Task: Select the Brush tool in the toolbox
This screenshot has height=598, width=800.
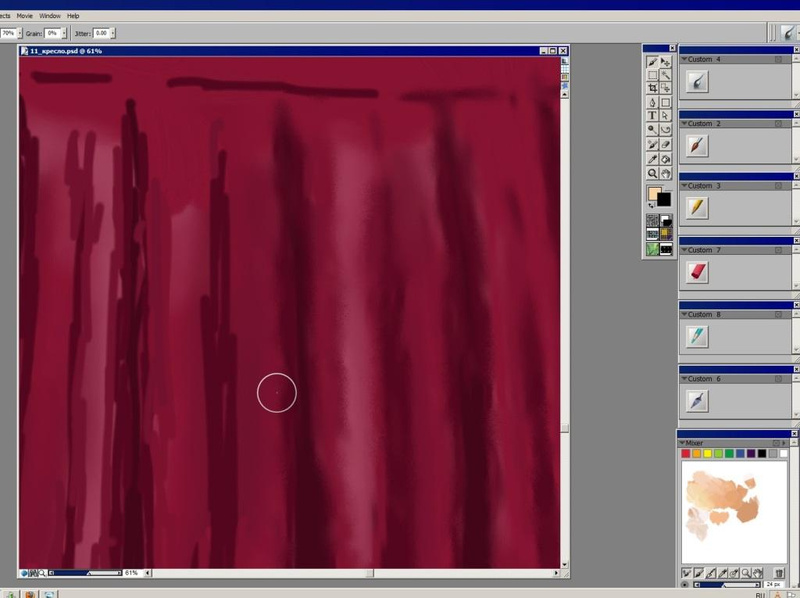Action: point(652,62)
